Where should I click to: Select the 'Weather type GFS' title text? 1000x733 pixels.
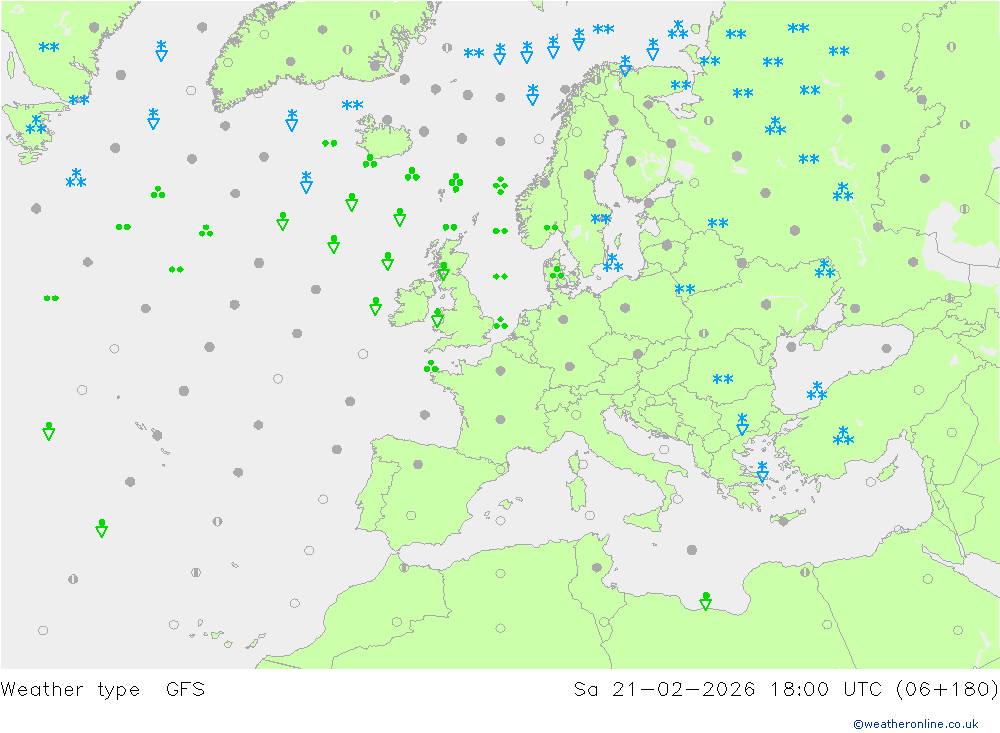pos(103,690)
